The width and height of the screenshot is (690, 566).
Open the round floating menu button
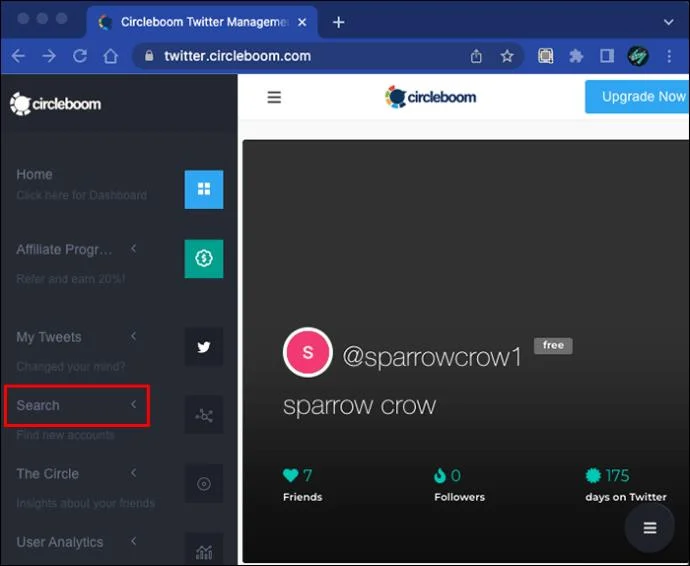pyautogui.click(x=650, y=527)
